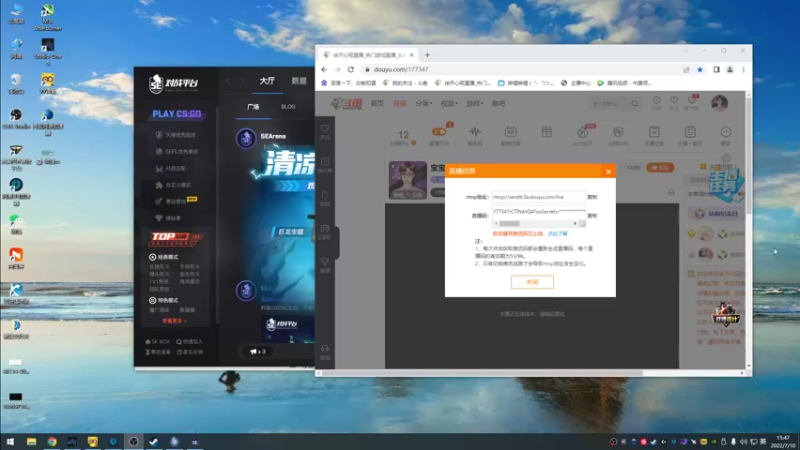This screenshot has height=450, width=800.
Task: Collapse the Douyu left sidebar via its handle
Action: (337, 242)
